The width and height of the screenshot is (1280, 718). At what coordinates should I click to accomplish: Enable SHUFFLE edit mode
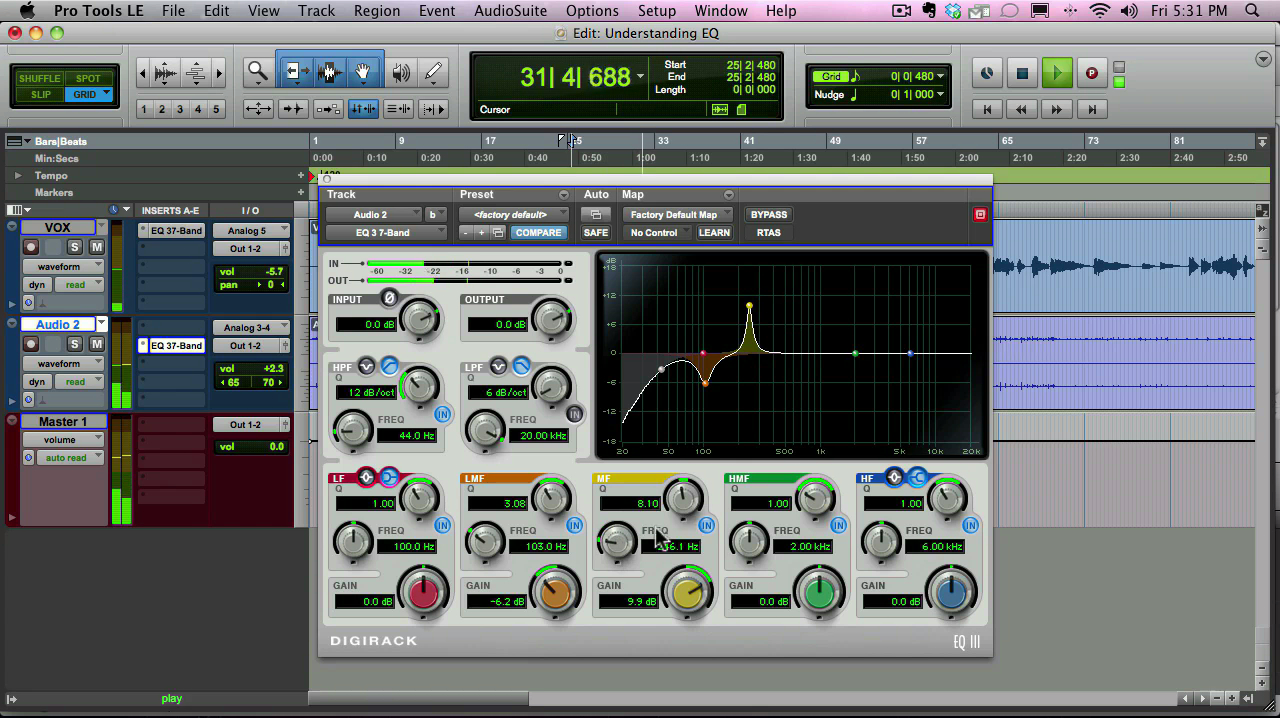pos(40,78)
